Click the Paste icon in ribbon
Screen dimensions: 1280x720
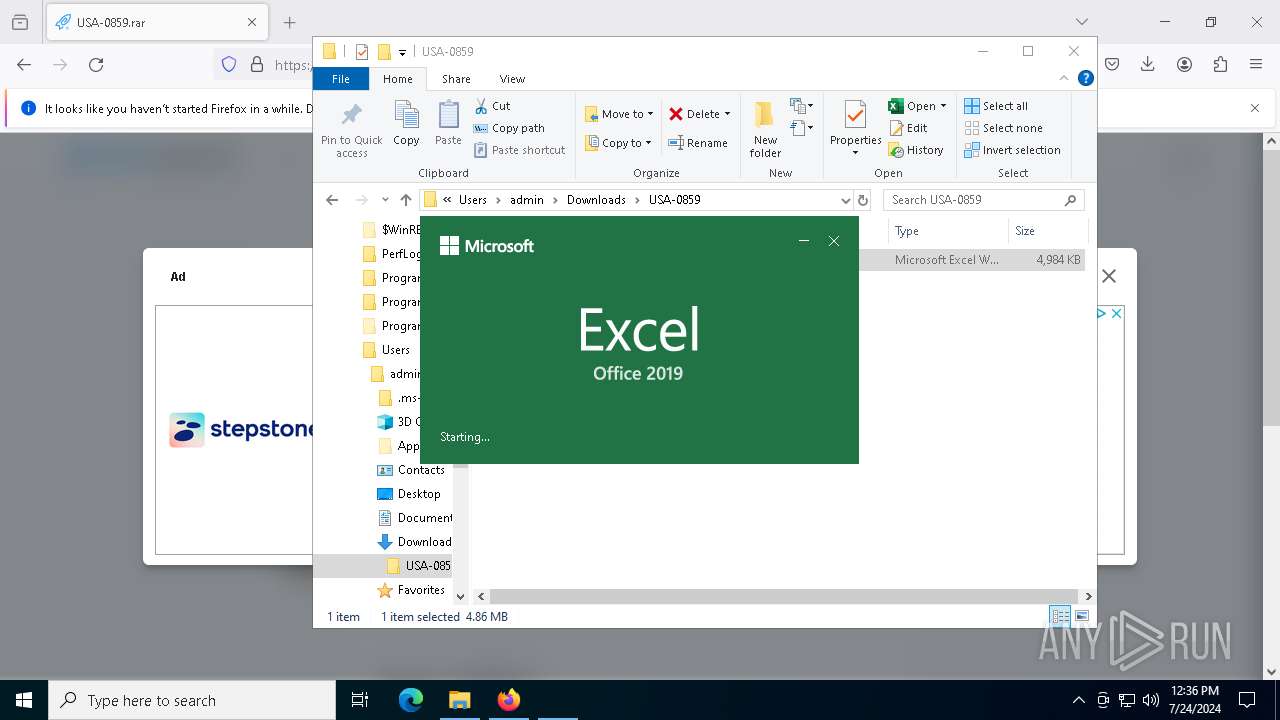(x=448, y=124)
